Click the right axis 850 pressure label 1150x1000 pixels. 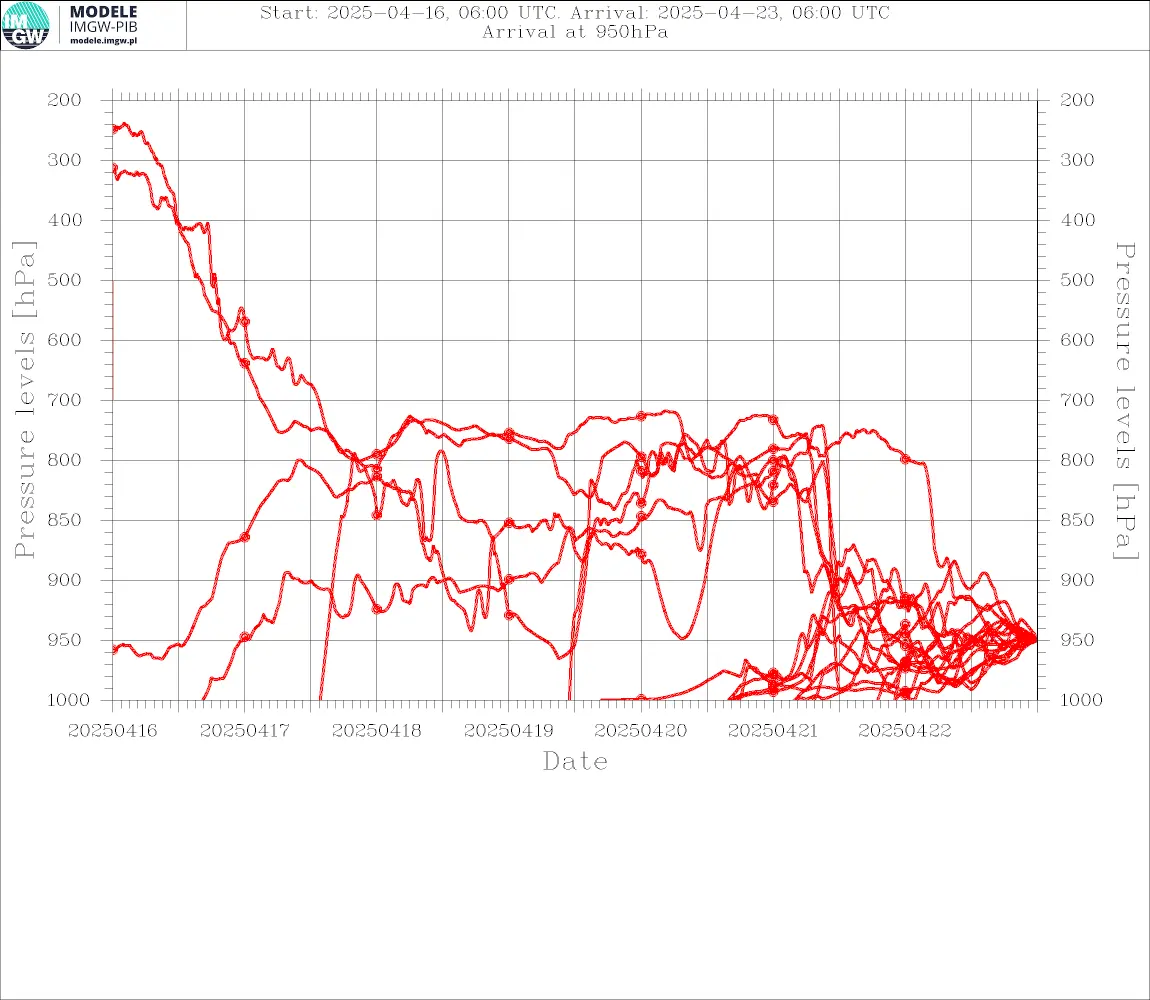[1077, 520]
